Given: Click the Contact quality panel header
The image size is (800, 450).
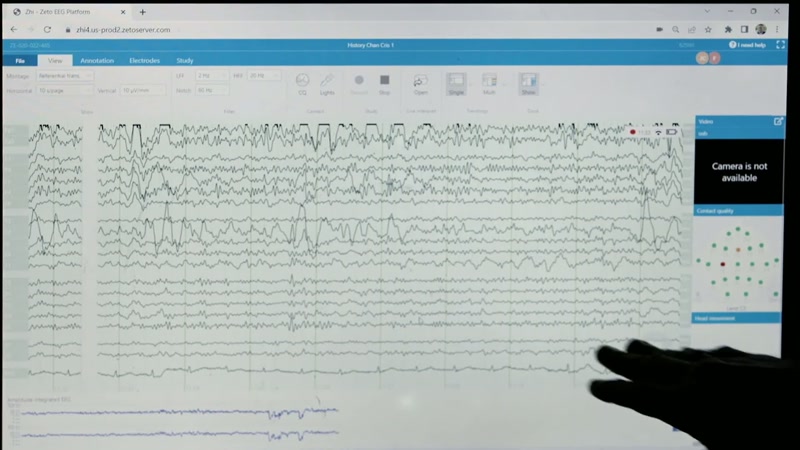Looking at the screenshot, I should (738, 211).
